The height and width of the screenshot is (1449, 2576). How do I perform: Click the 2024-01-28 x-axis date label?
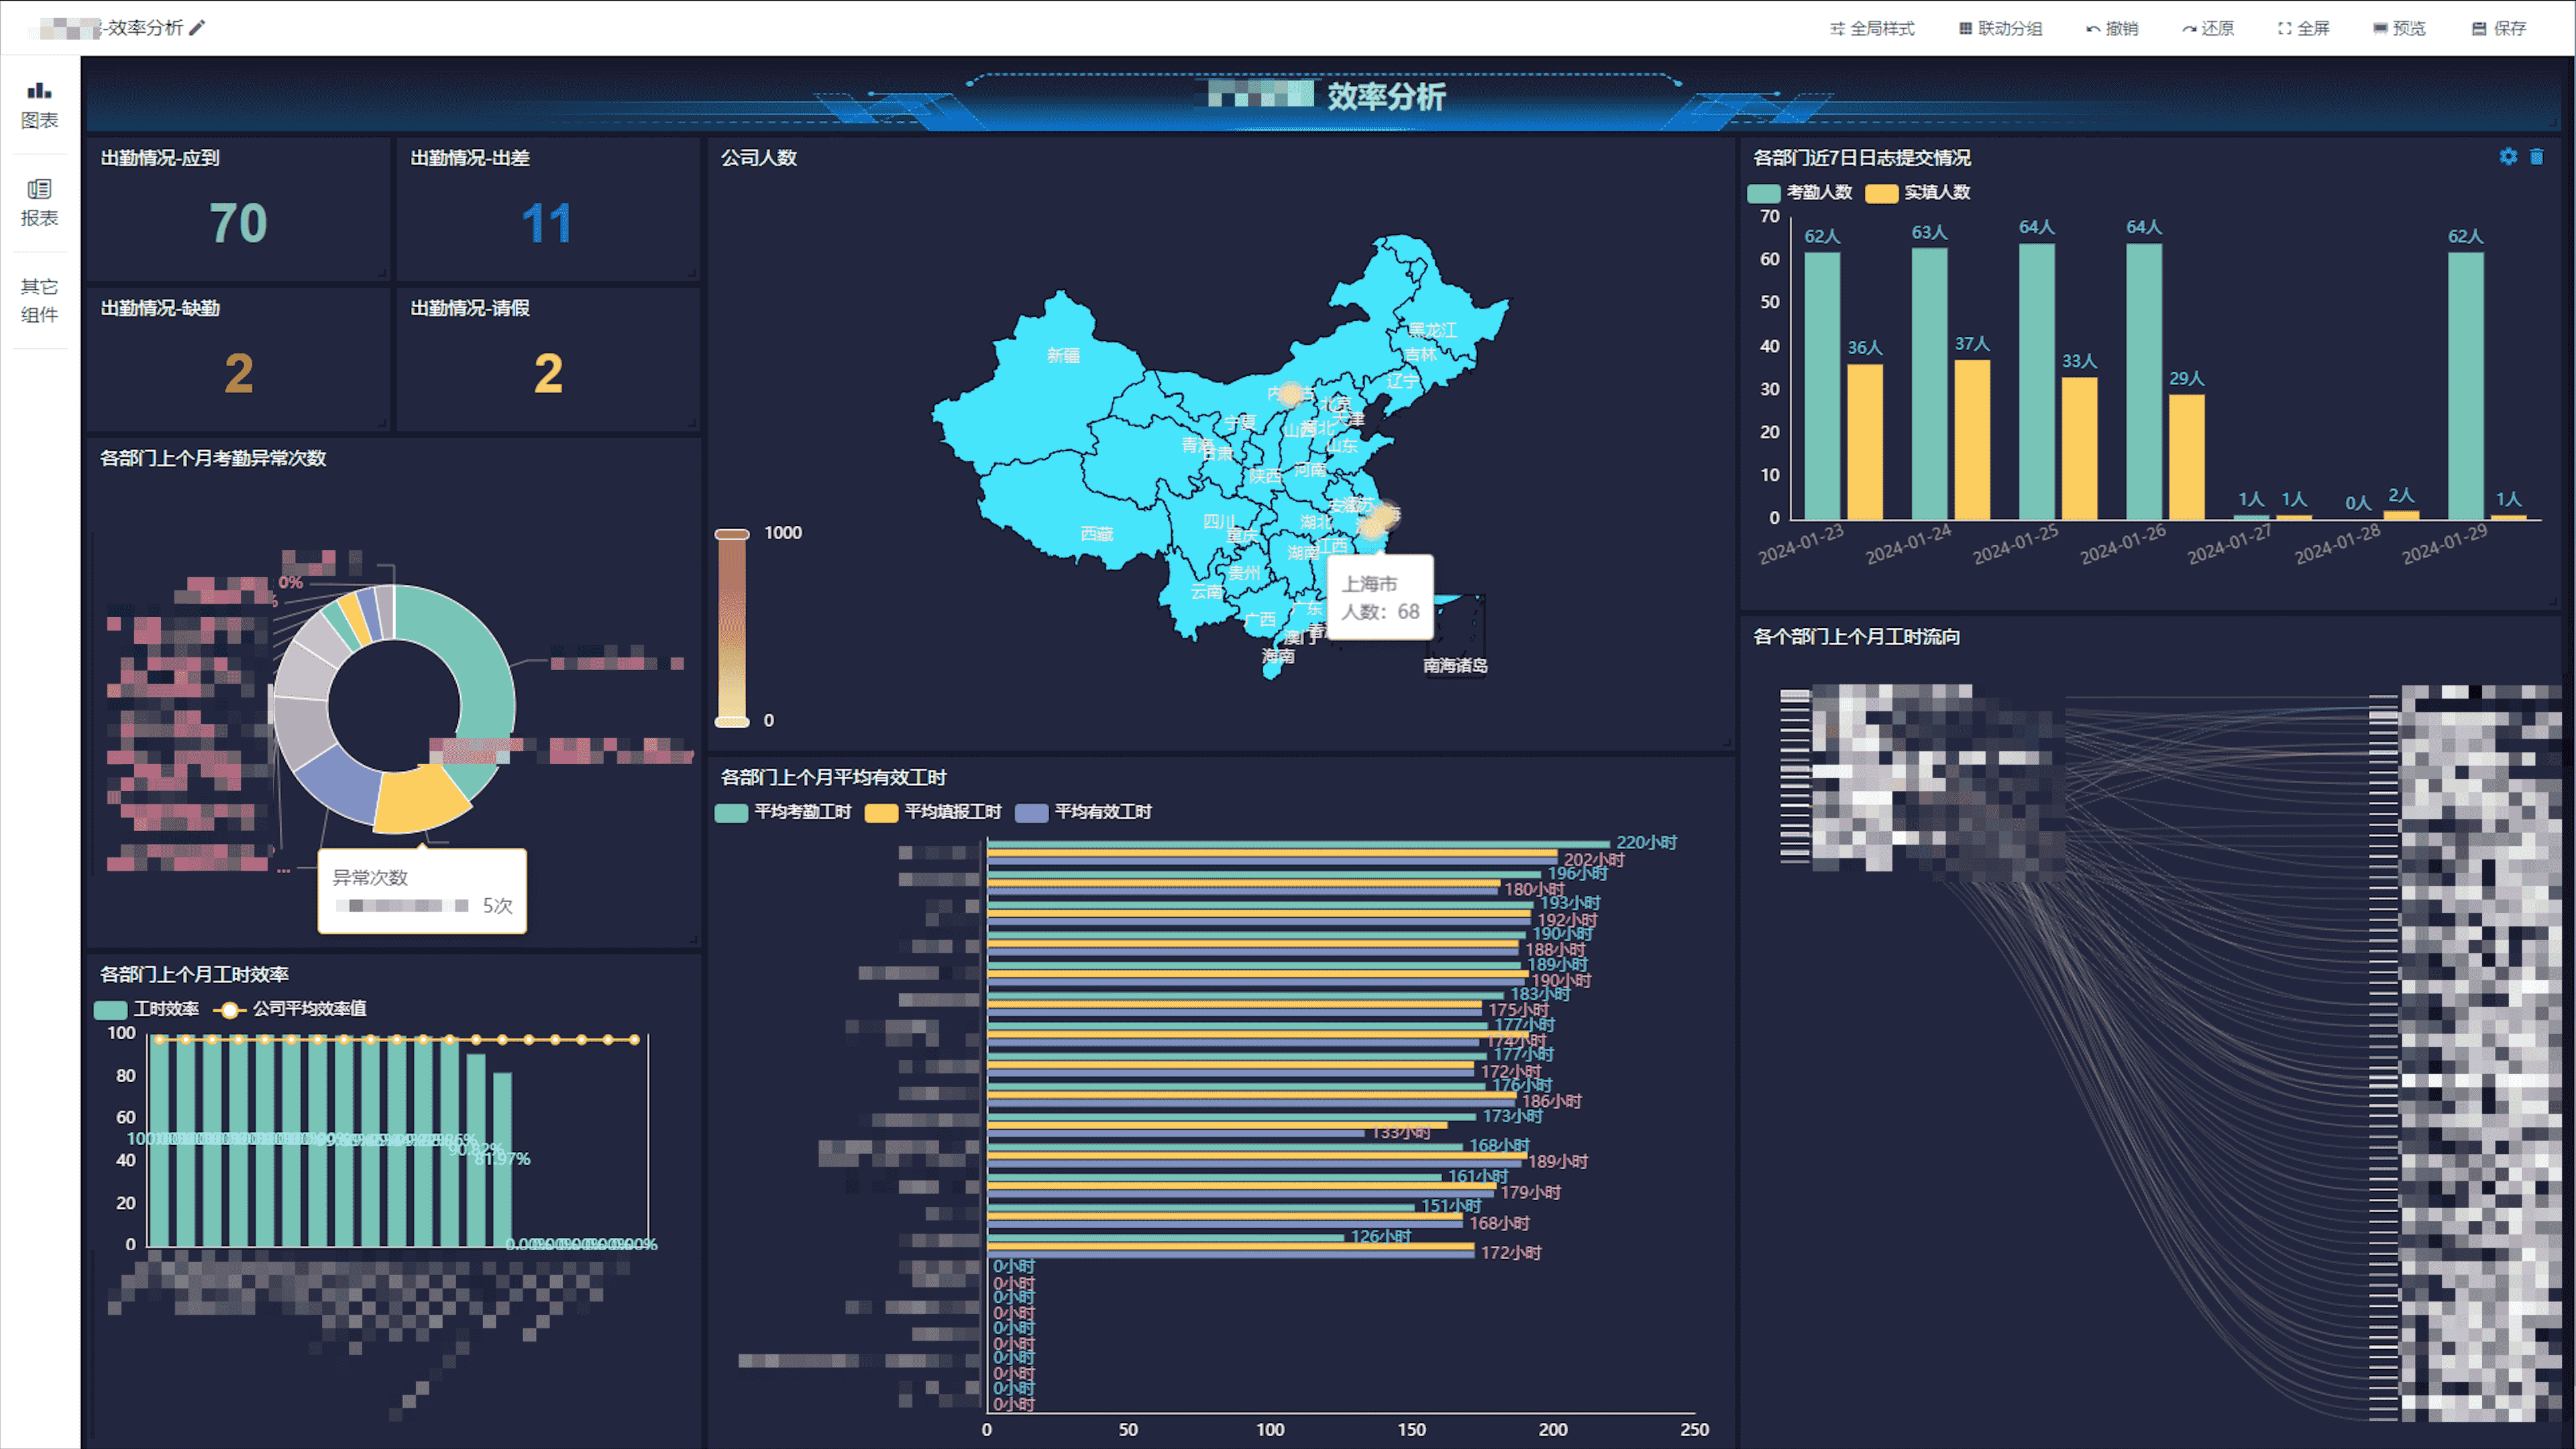point(2337,545)
